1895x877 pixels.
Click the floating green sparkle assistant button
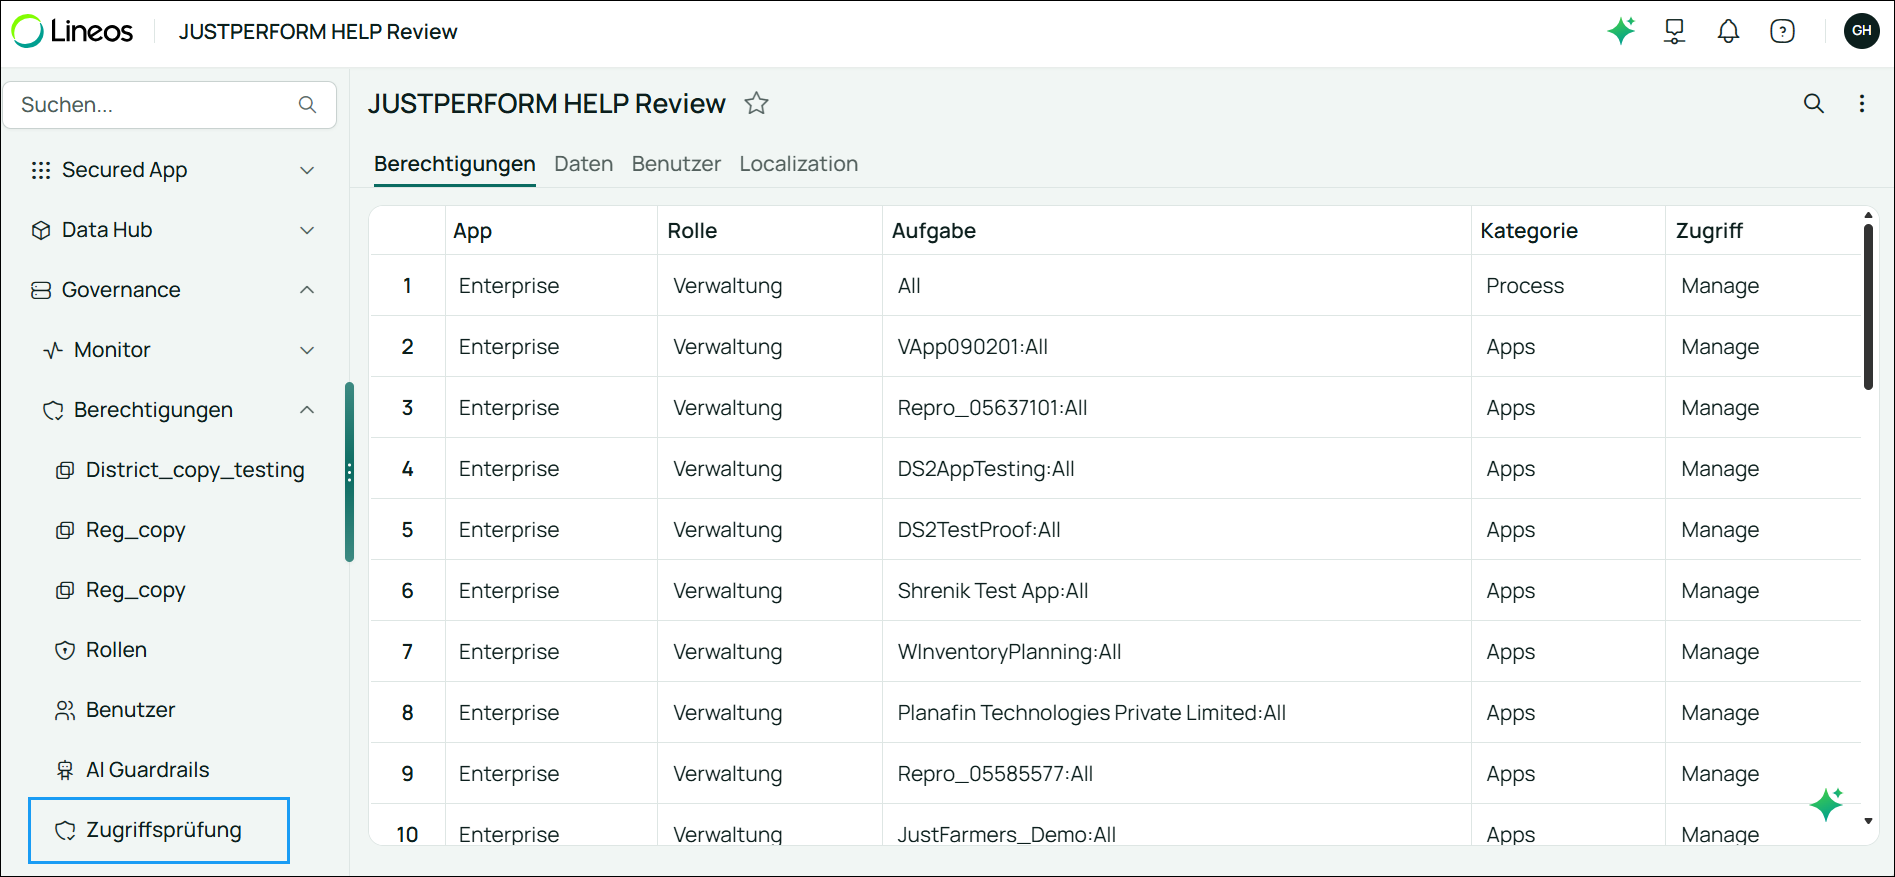pos(1827,804)
